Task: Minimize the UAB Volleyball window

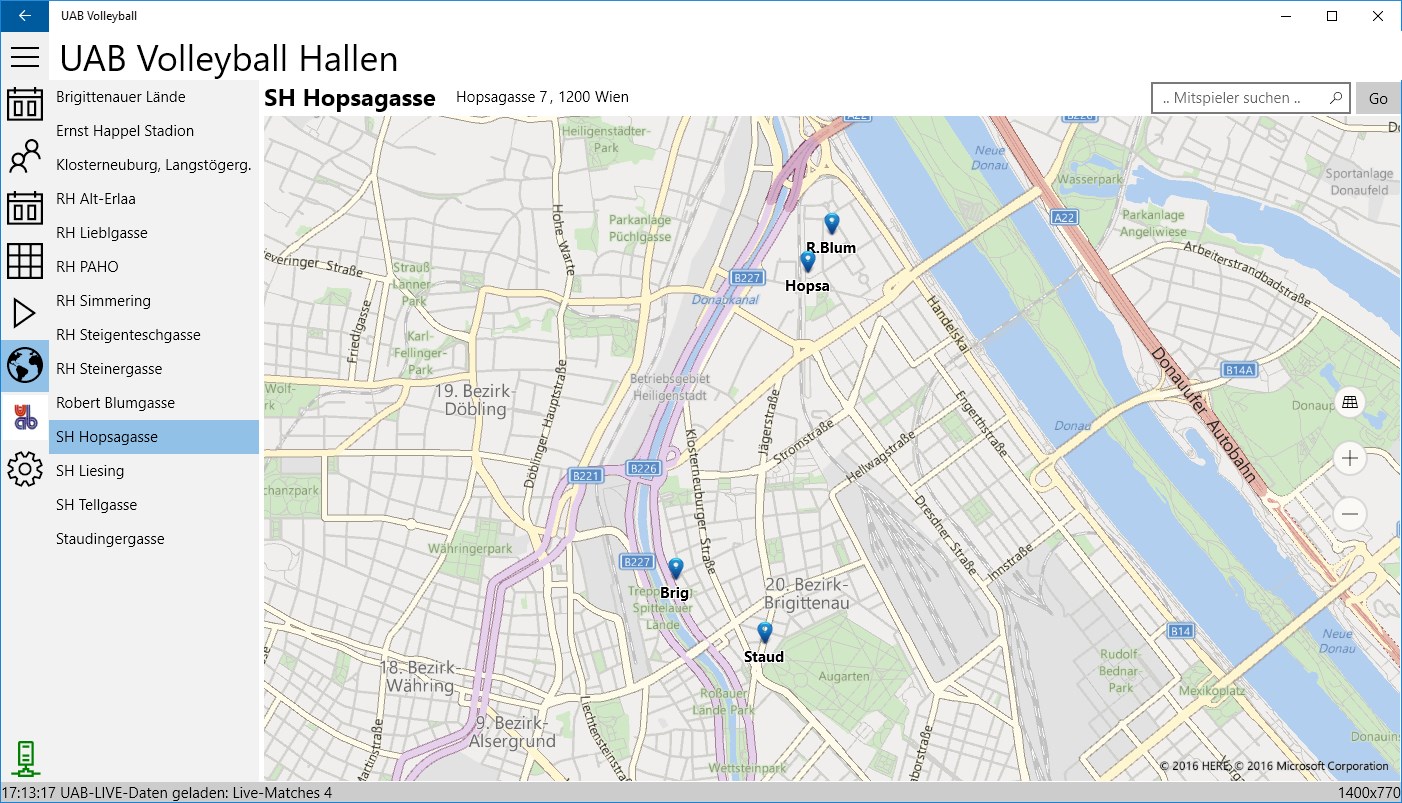Action: click(1286, 16)
